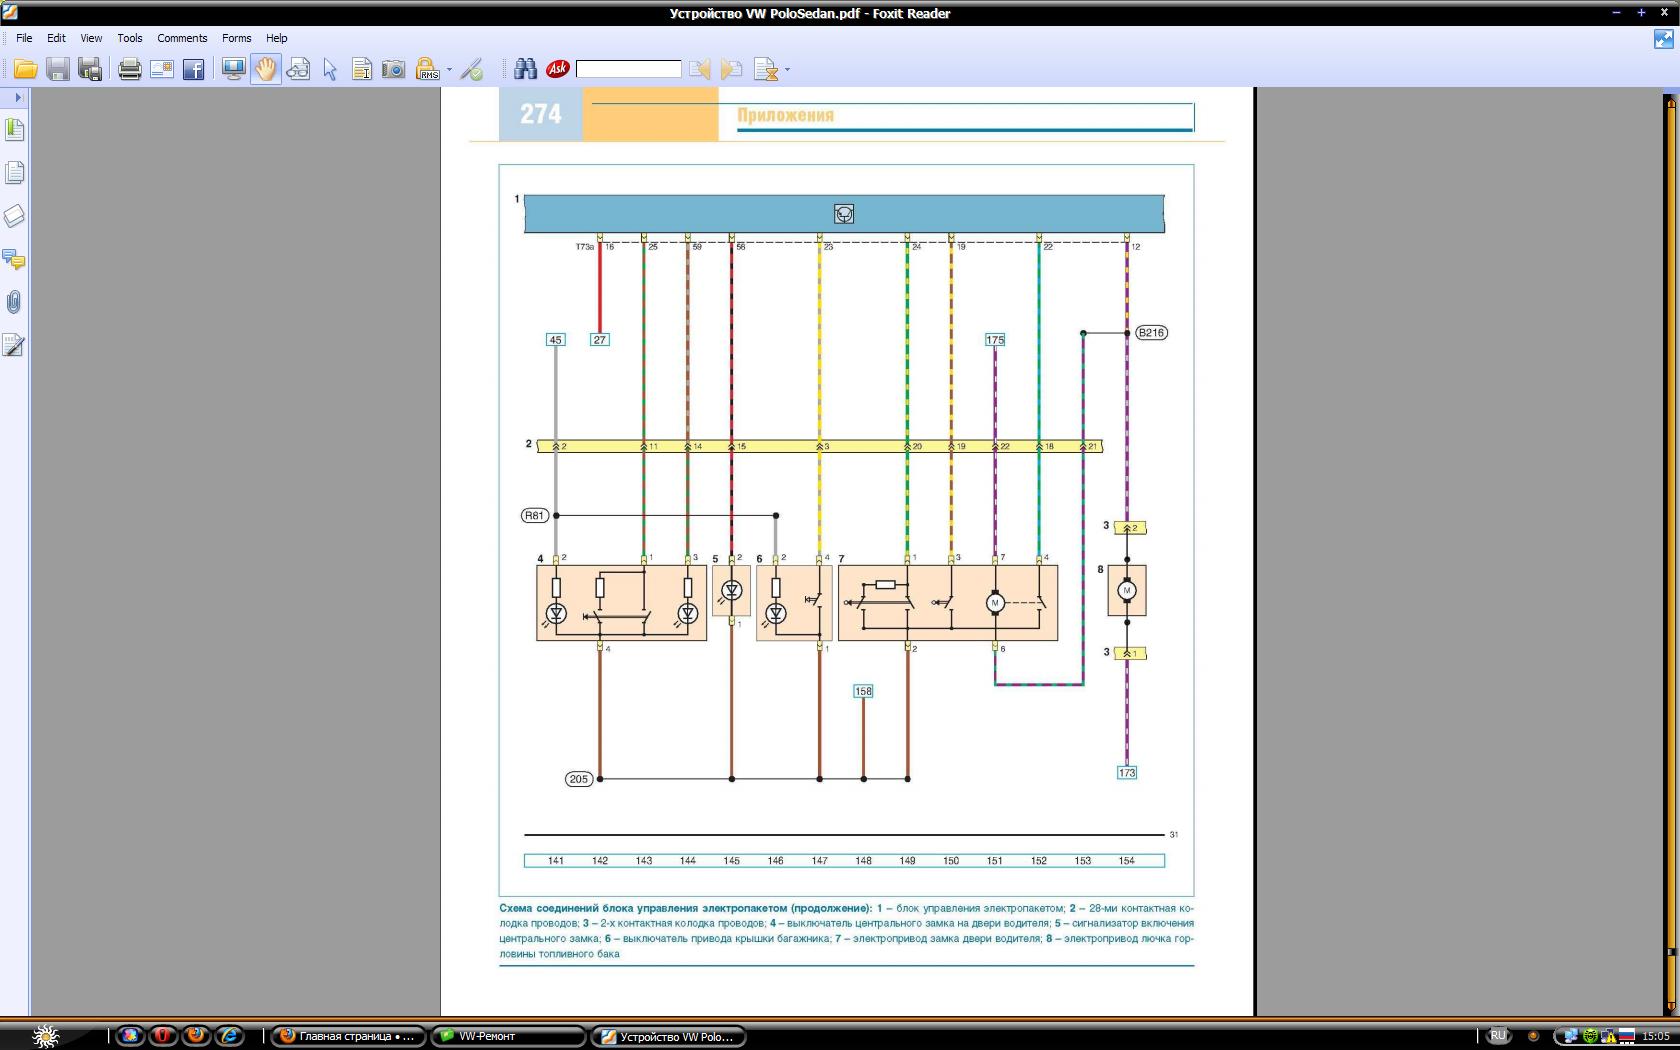Viewport: 1680px width, 1050px height.
Task: Click the Print icon in toolbar
Action: [129, 69]
